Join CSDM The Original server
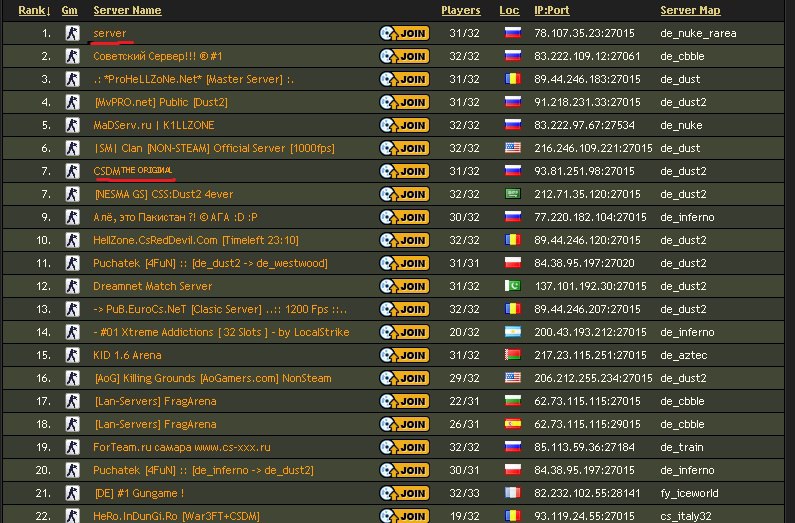This screenshot has width=795, height=523. [x=405, y=171]
